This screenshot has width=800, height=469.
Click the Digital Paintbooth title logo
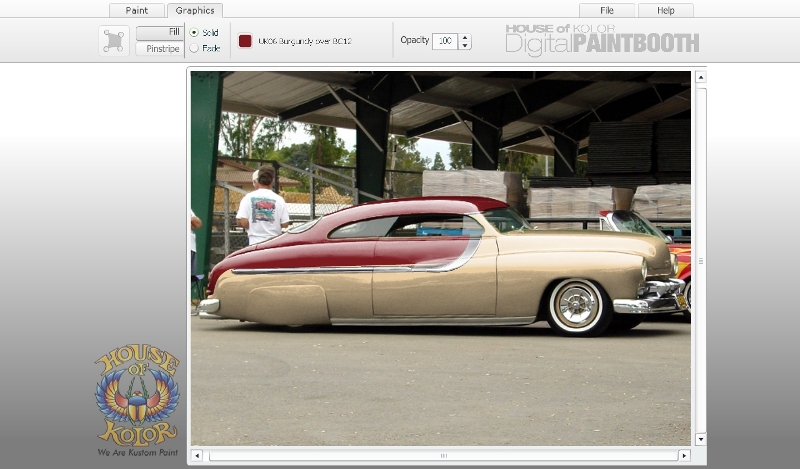tap(601, 40)
